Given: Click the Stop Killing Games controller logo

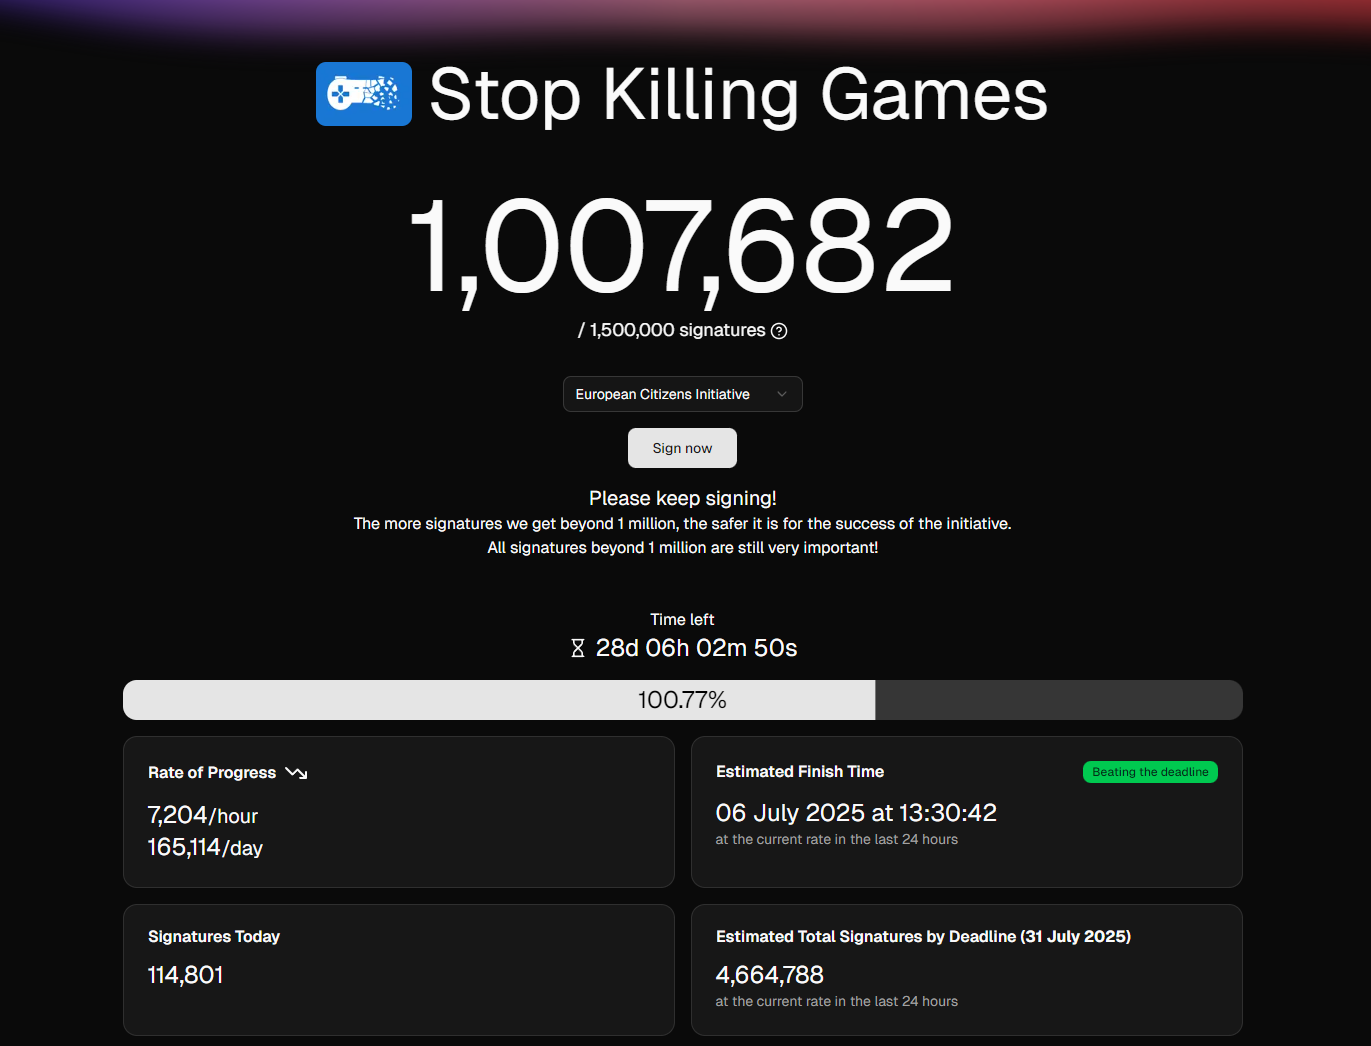Looking at the screenshot, I should coord(364,94).
